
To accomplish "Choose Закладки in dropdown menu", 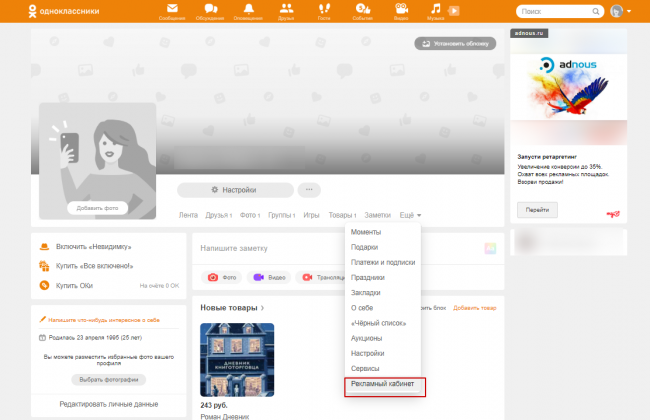I will [x=366, y=293].
